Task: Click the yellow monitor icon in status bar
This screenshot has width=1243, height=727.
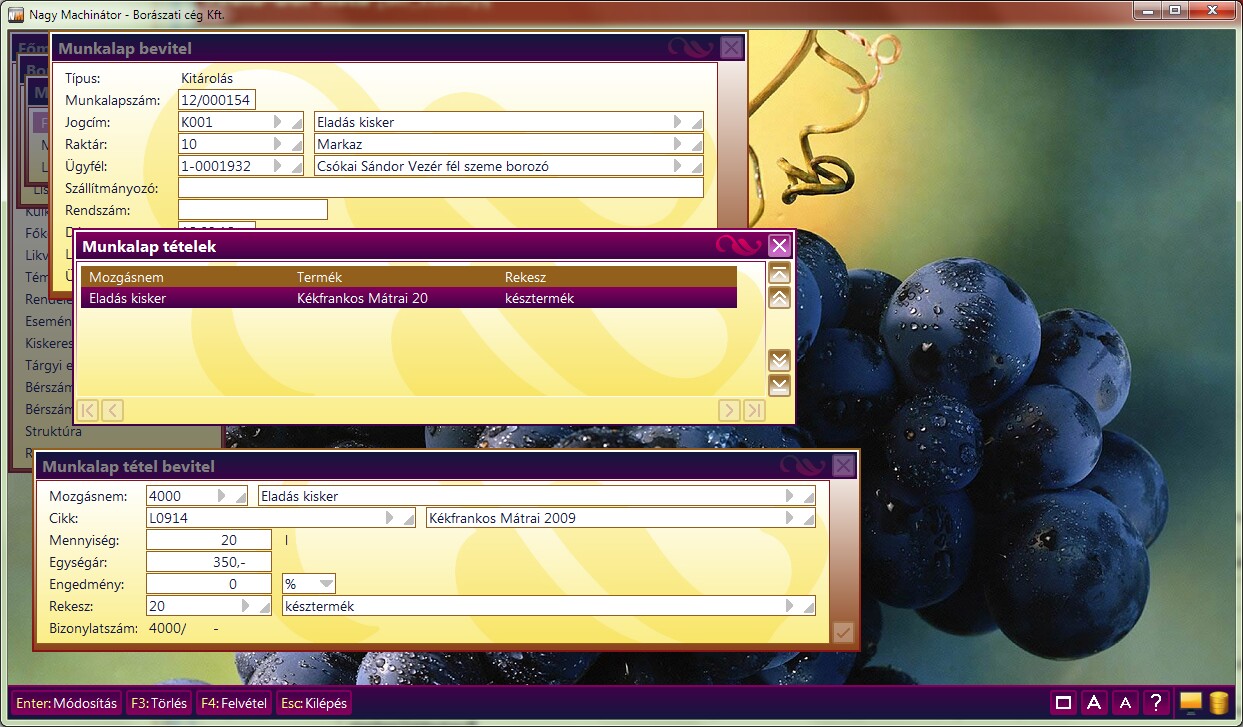Action: pos(1190,701)
